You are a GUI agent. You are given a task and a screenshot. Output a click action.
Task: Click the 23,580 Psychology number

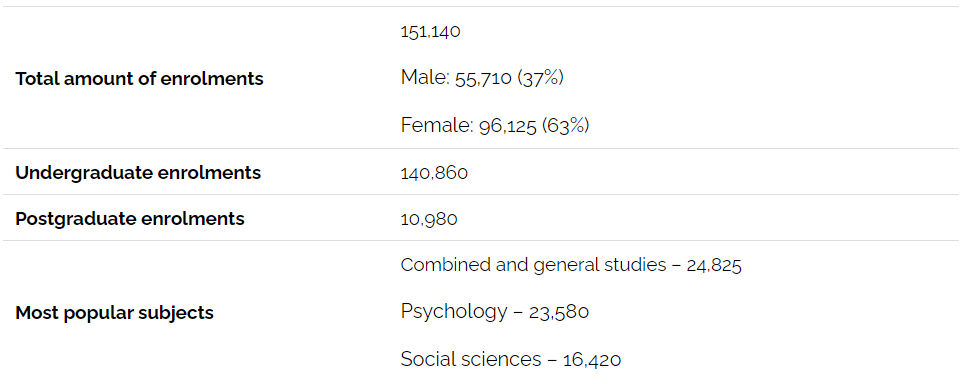(559, 313)
